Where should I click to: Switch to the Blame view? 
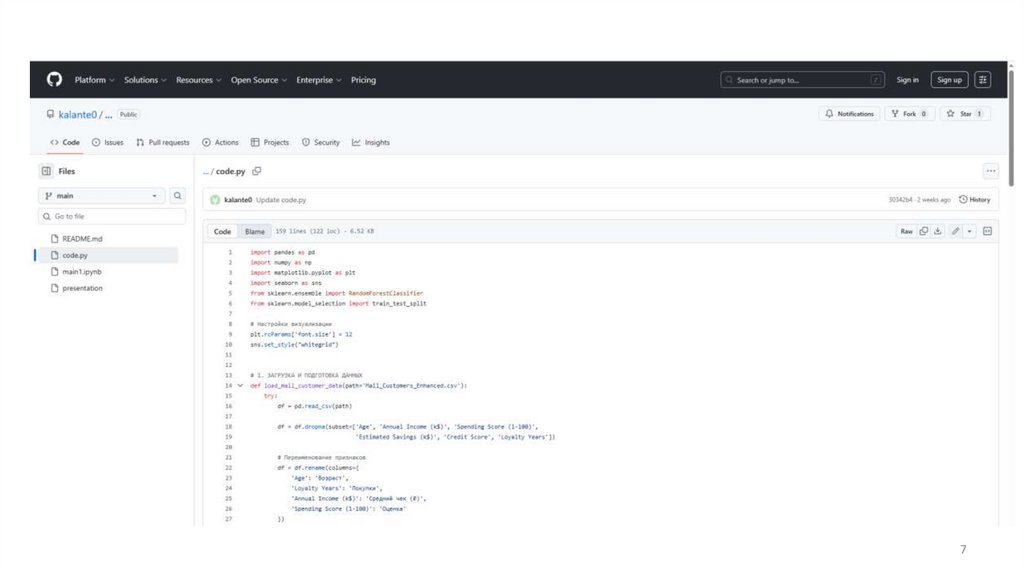[x=255, y=231]
